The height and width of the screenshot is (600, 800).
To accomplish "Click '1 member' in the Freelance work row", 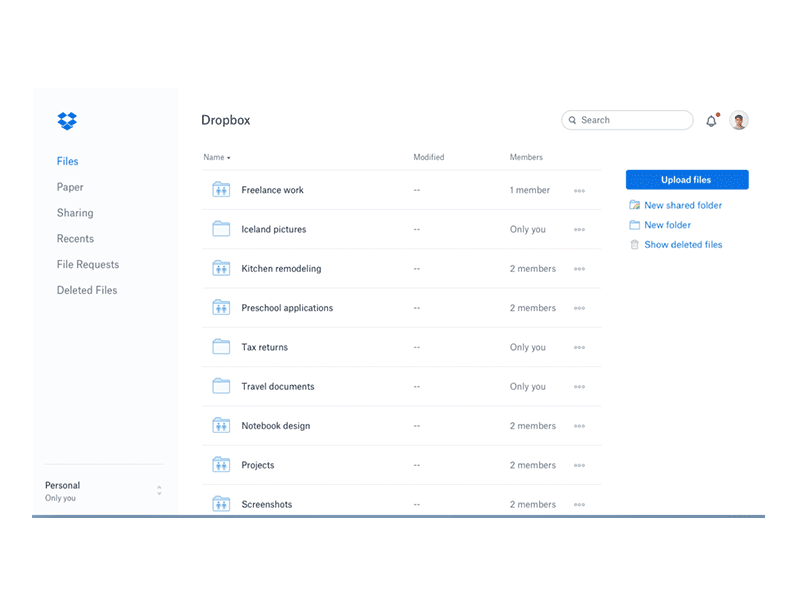I will [530, 190].
